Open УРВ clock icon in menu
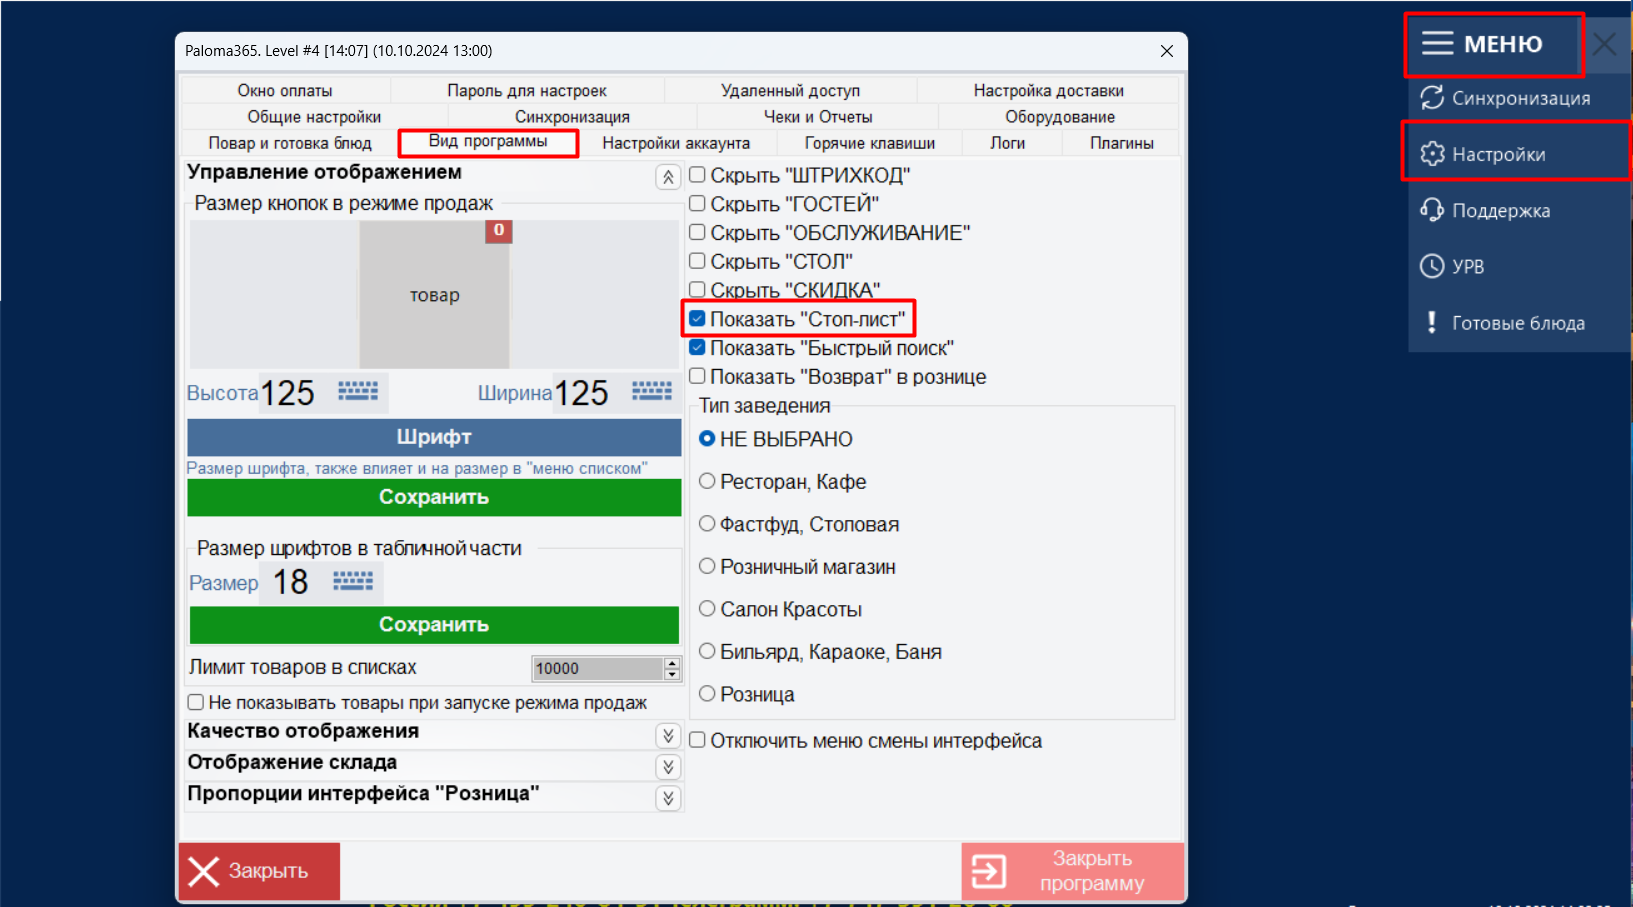The width and height of the screenshot is (1633, 907). tap(1432, 266)
